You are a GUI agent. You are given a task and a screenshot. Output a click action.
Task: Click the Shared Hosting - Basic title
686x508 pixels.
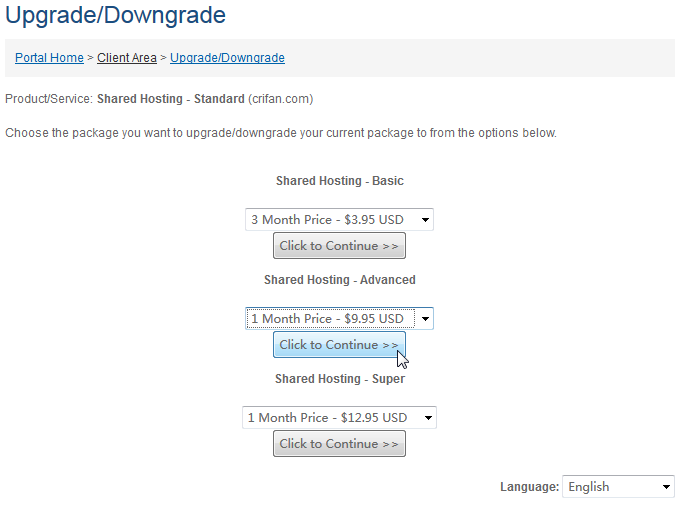coord(340,181)
